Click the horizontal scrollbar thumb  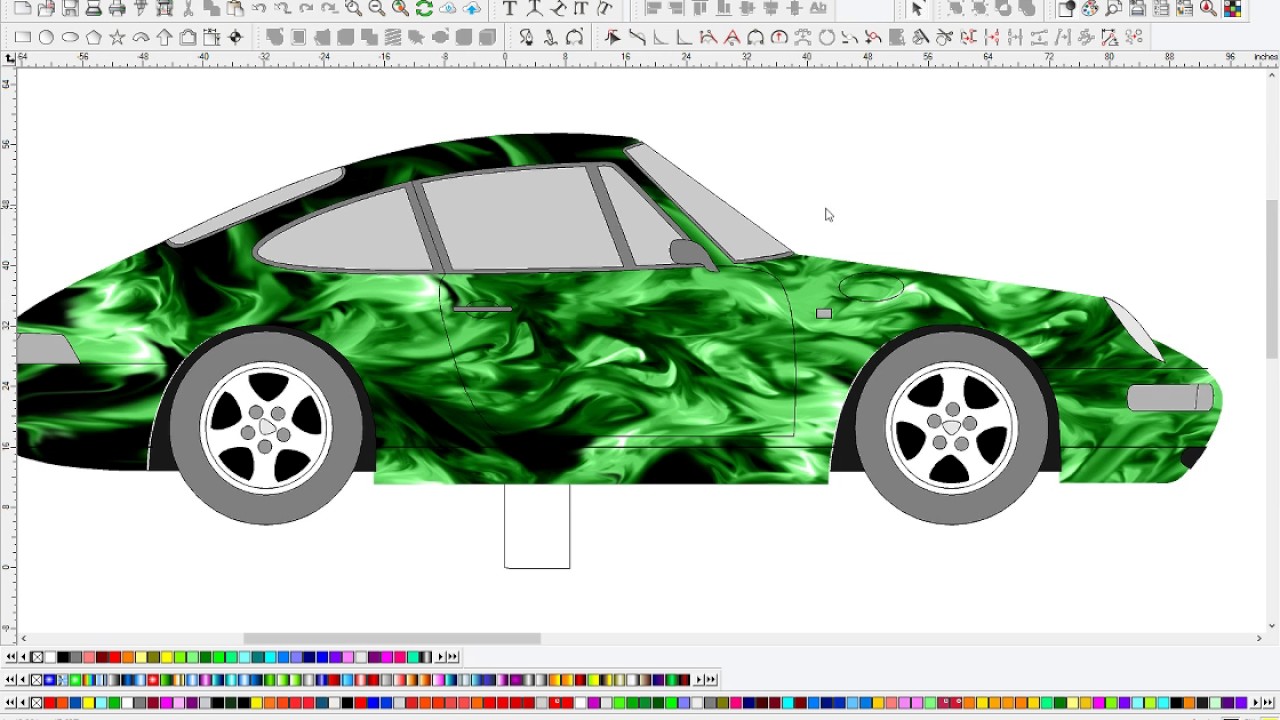(392, 638)
